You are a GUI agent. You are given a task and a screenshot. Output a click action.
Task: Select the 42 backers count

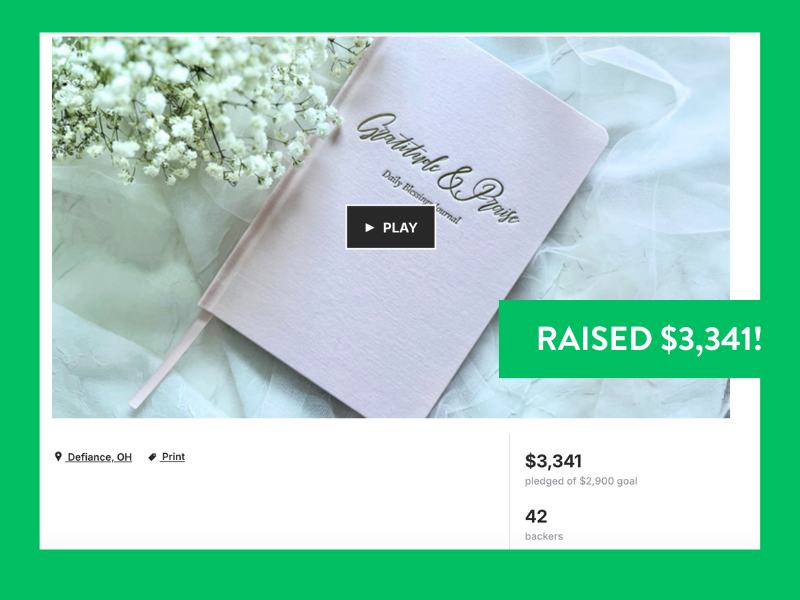click(536, 516)
